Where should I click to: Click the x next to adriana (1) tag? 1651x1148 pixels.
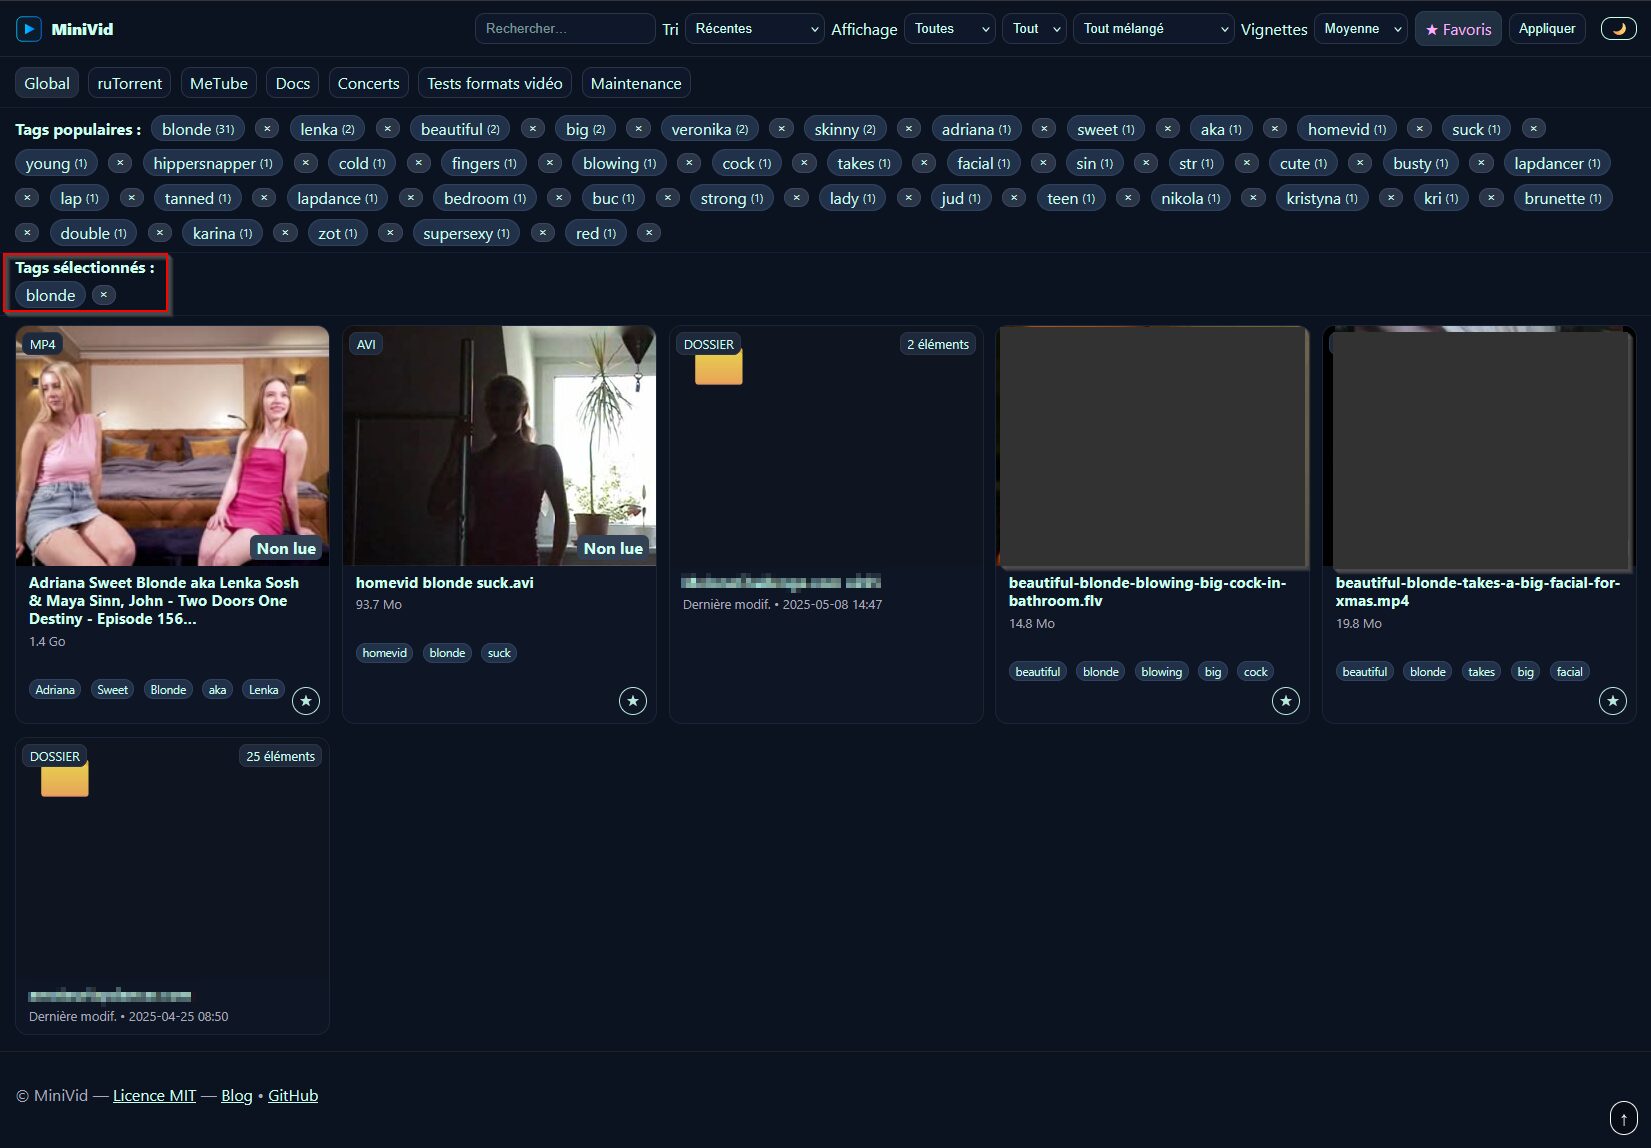click(x=1044, y=129)
